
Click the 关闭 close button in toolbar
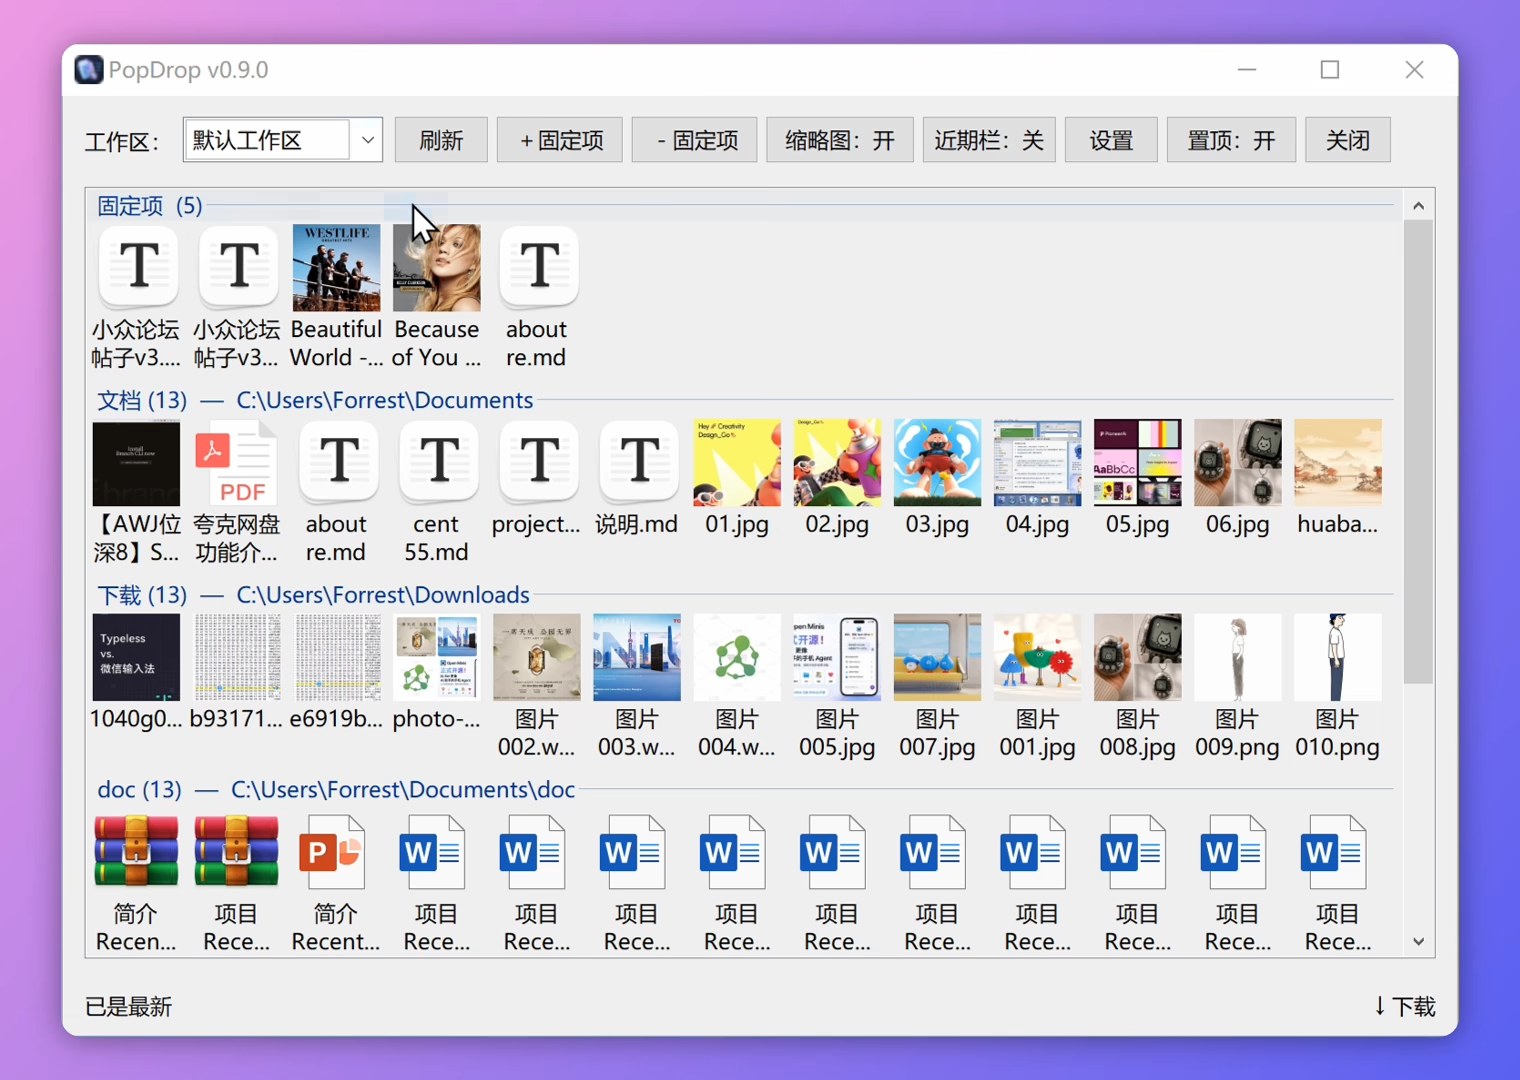coord(1348,140)
